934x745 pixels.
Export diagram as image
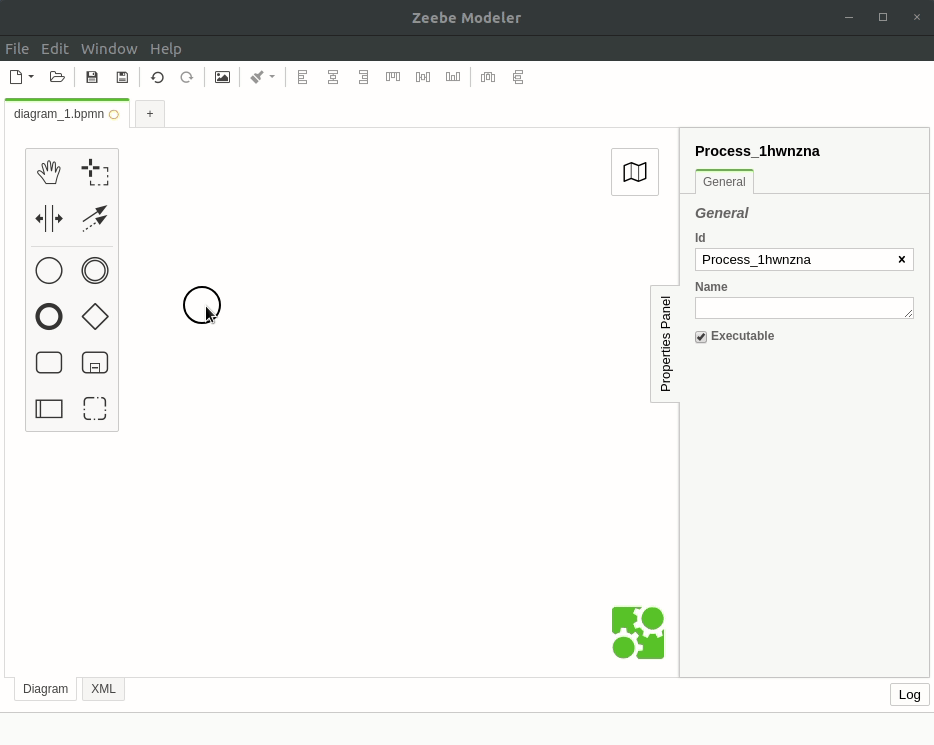[x=222, y=77]
